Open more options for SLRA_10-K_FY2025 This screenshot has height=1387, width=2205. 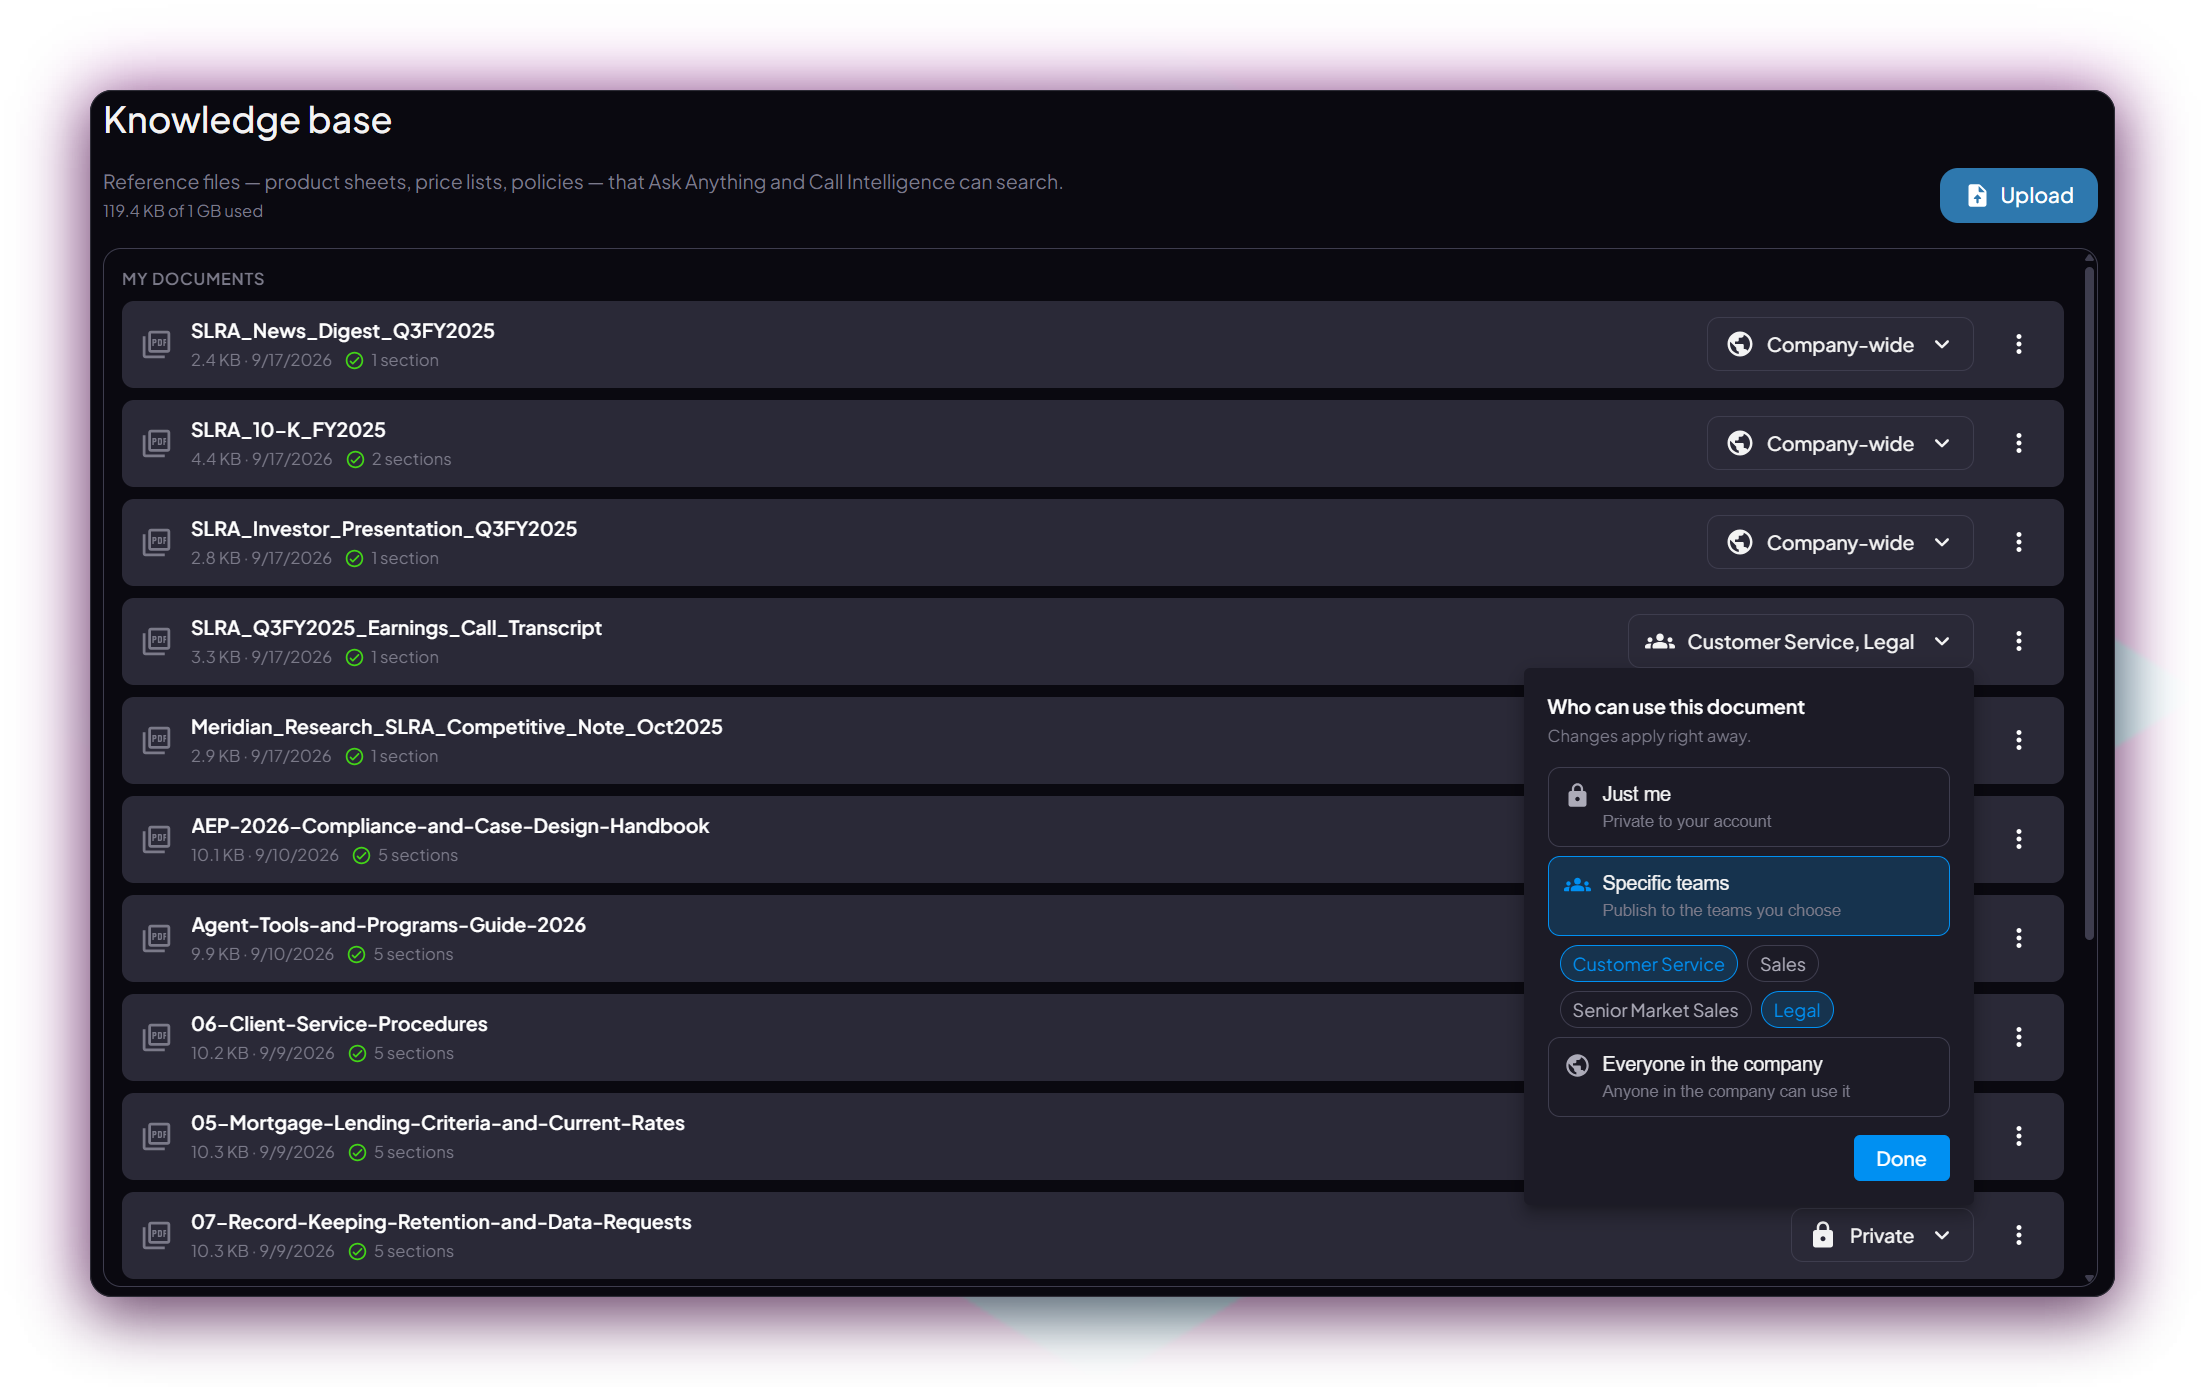coord(2018,443)
